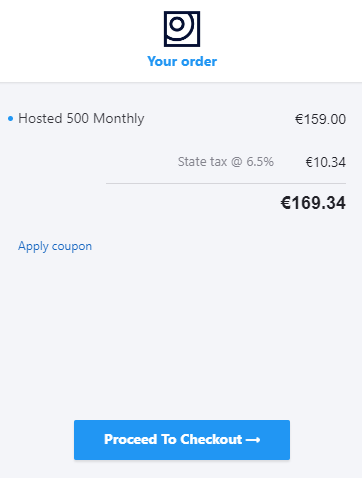Click the word Hosted in the line item
Screen dimensions: 362x478
point(40,118)
